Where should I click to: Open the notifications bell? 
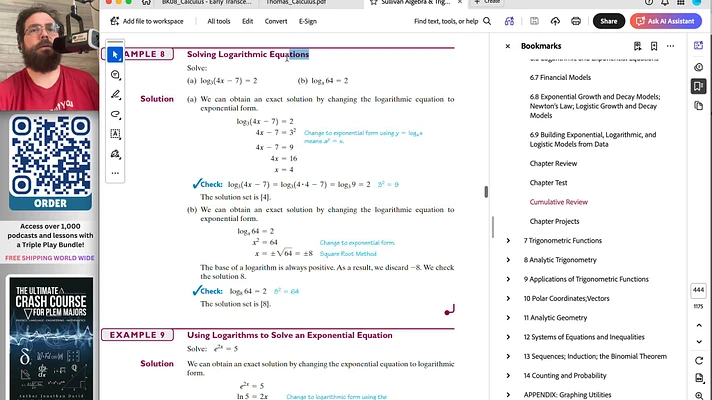665,2
